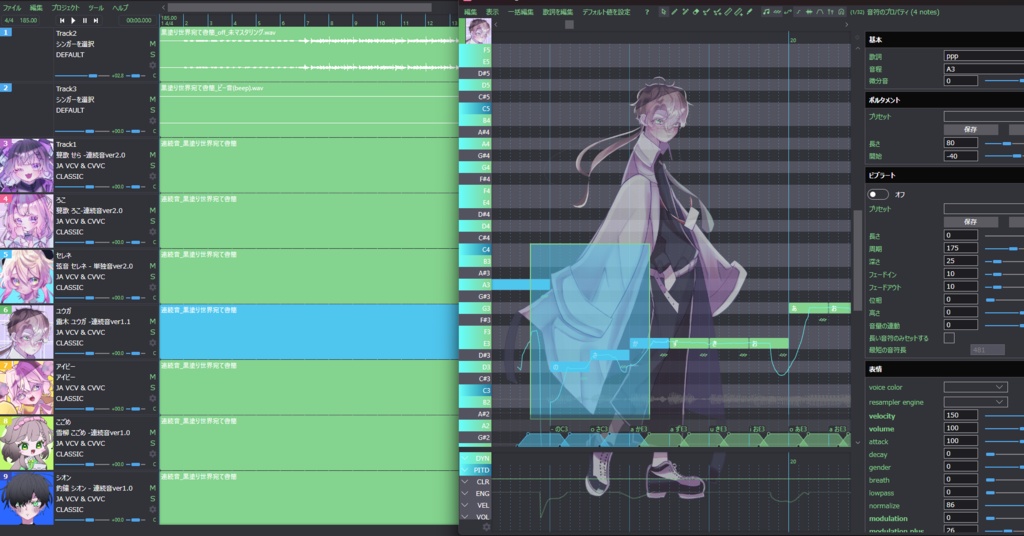Screen dimensions: 1024x536
Task: Toggle waveform display icon
Action: click(x=809, y=12)
